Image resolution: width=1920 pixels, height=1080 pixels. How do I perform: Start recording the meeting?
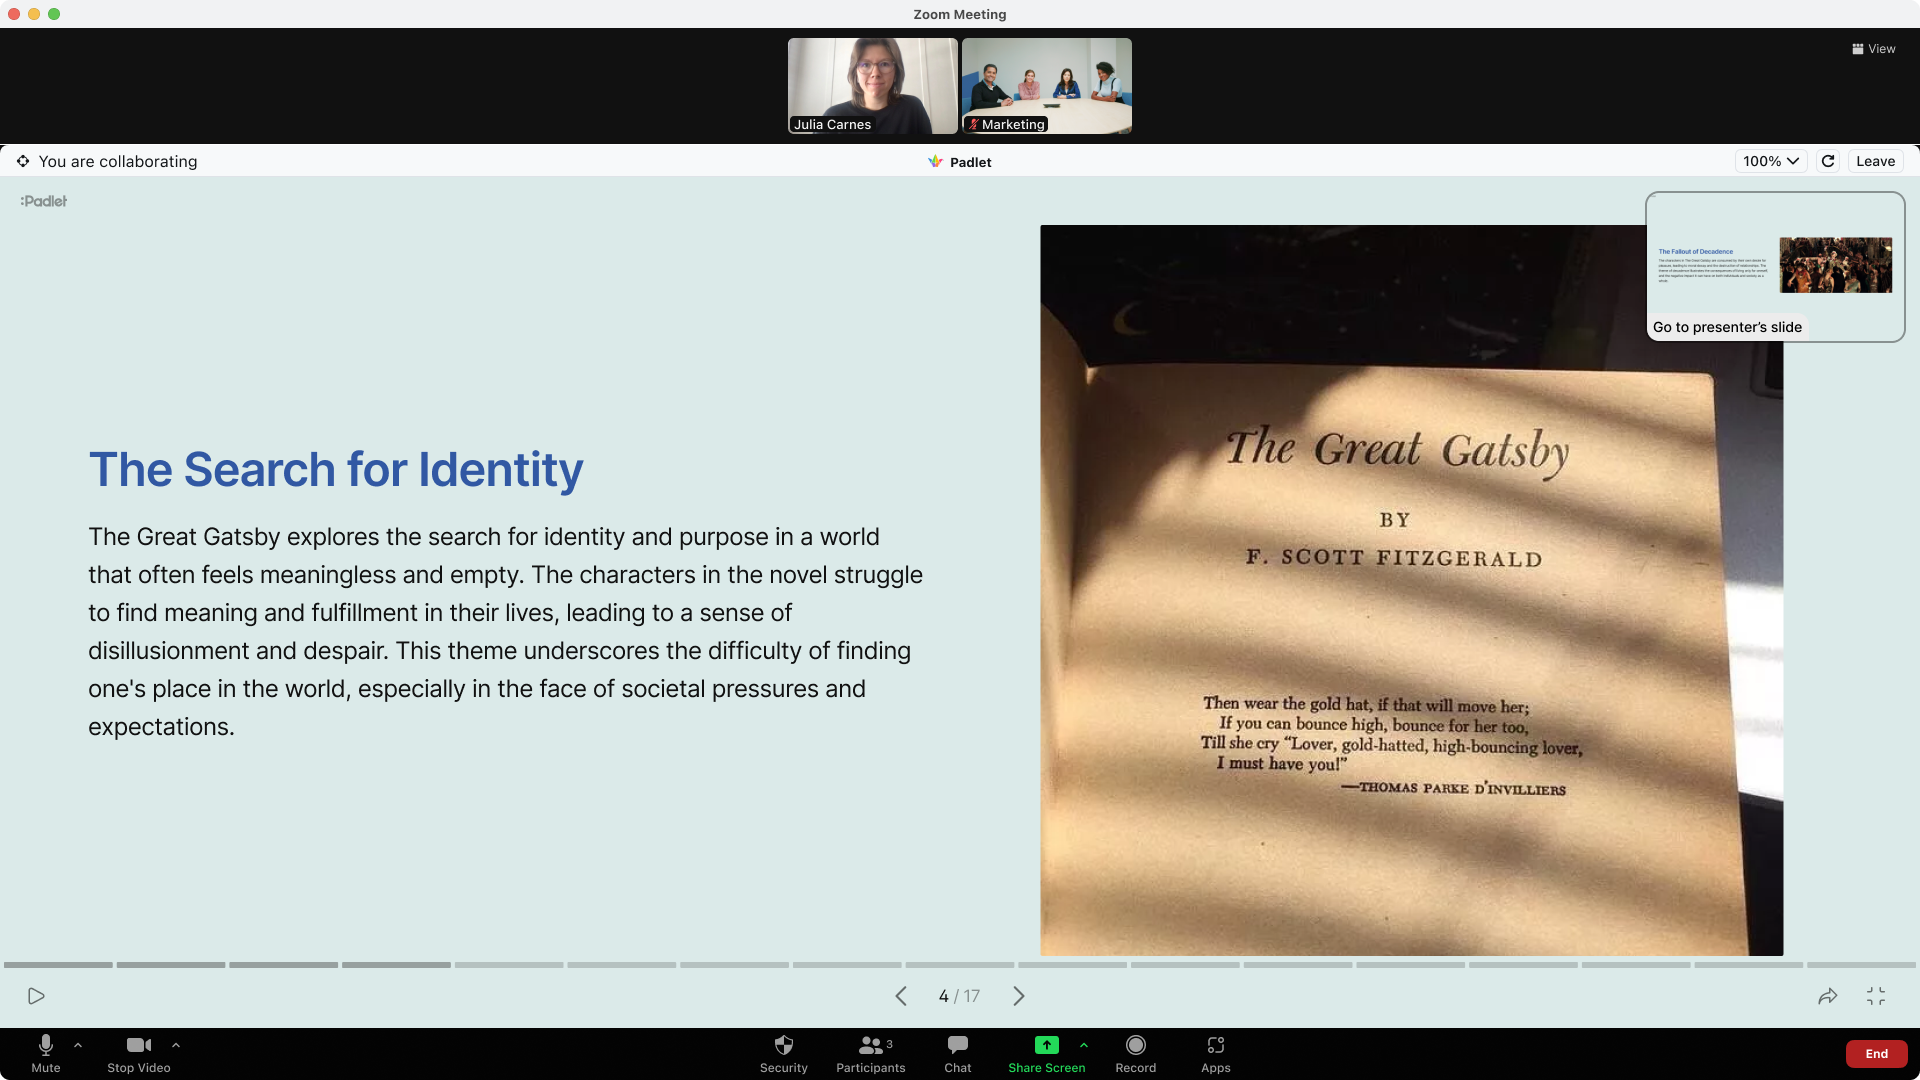click(x=1135, y=1054)
